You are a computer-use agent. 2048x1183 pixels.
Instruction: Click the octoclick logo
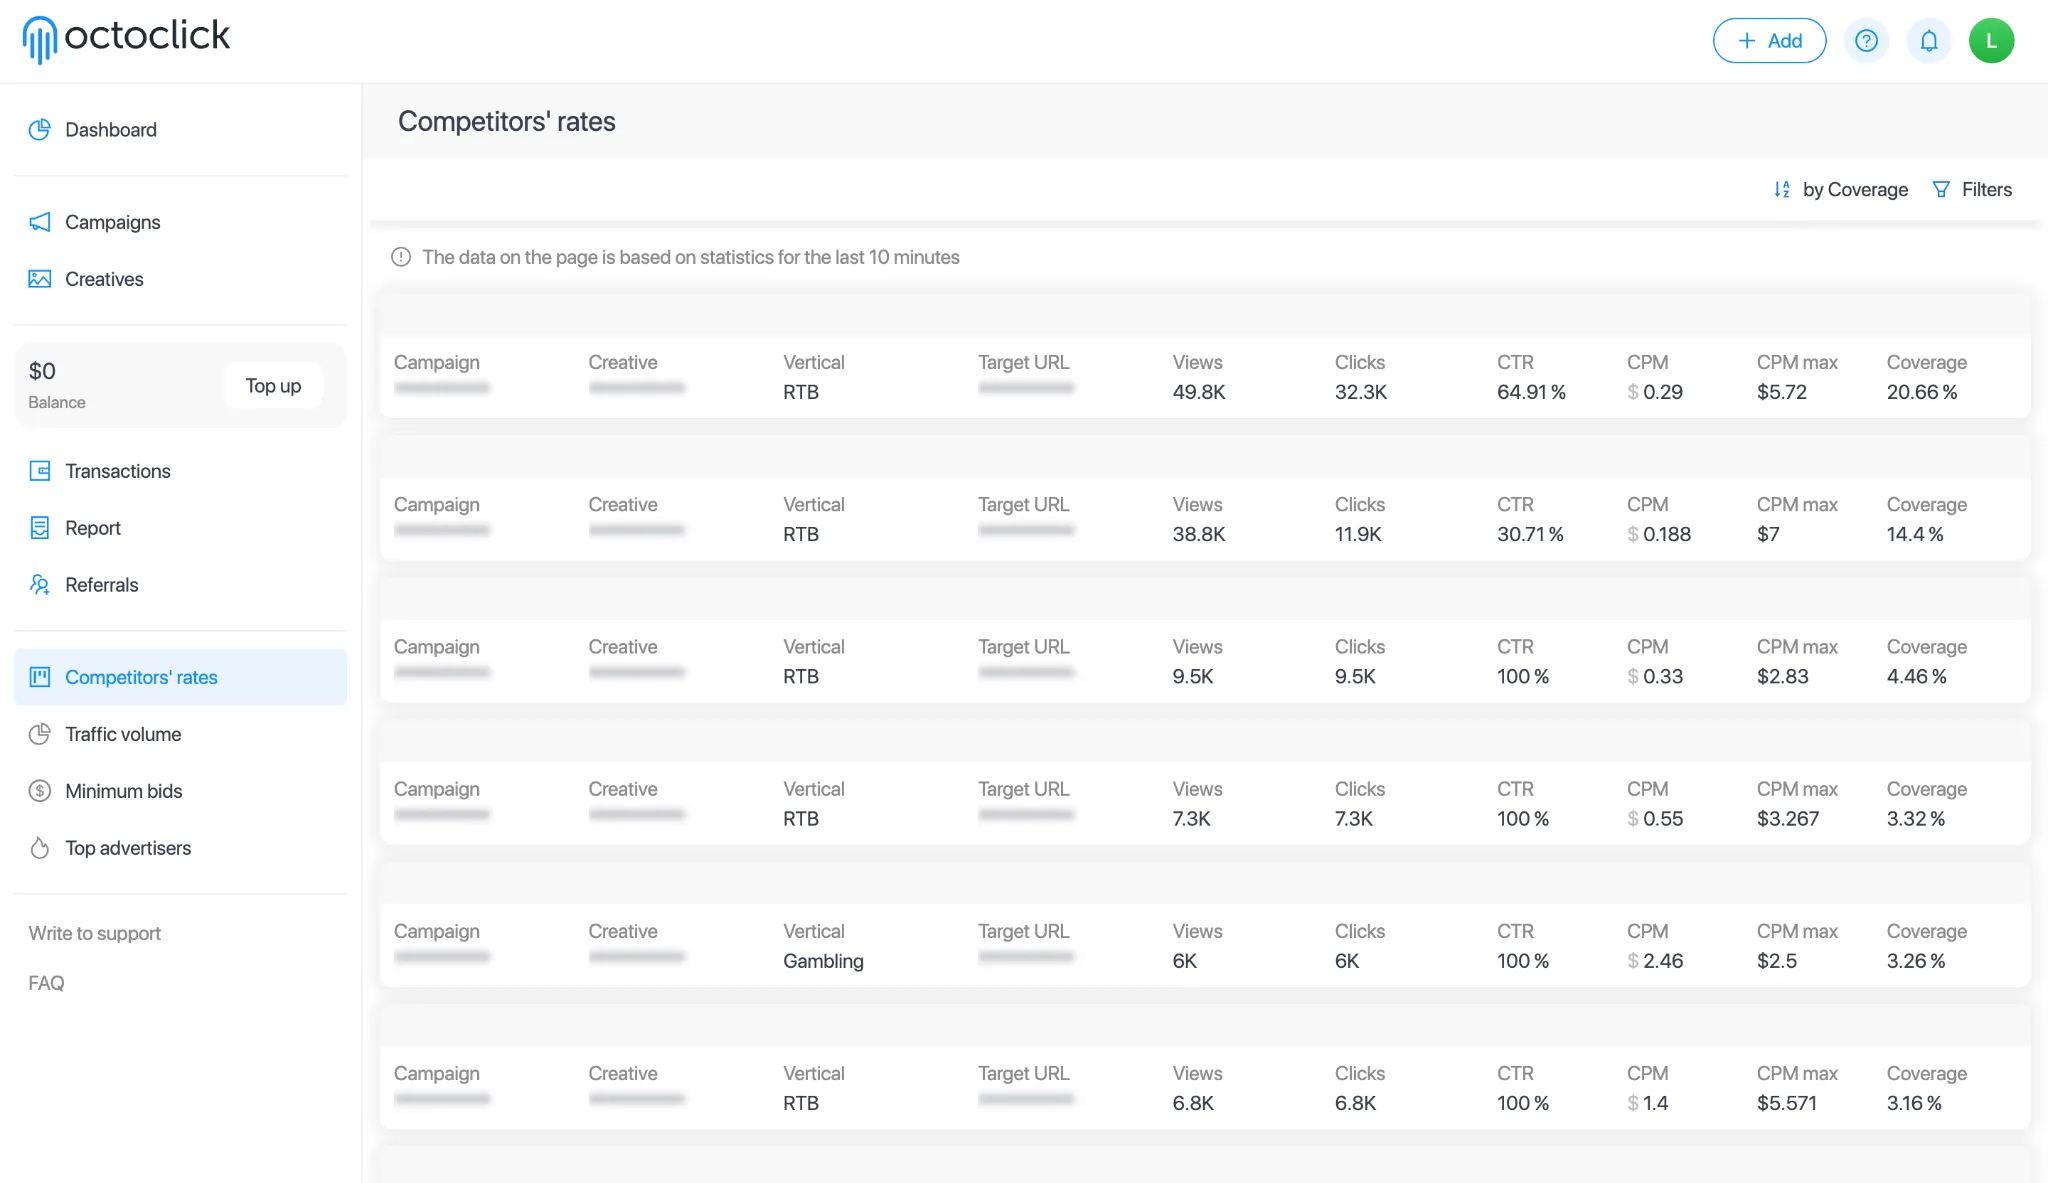pos(126,39)
